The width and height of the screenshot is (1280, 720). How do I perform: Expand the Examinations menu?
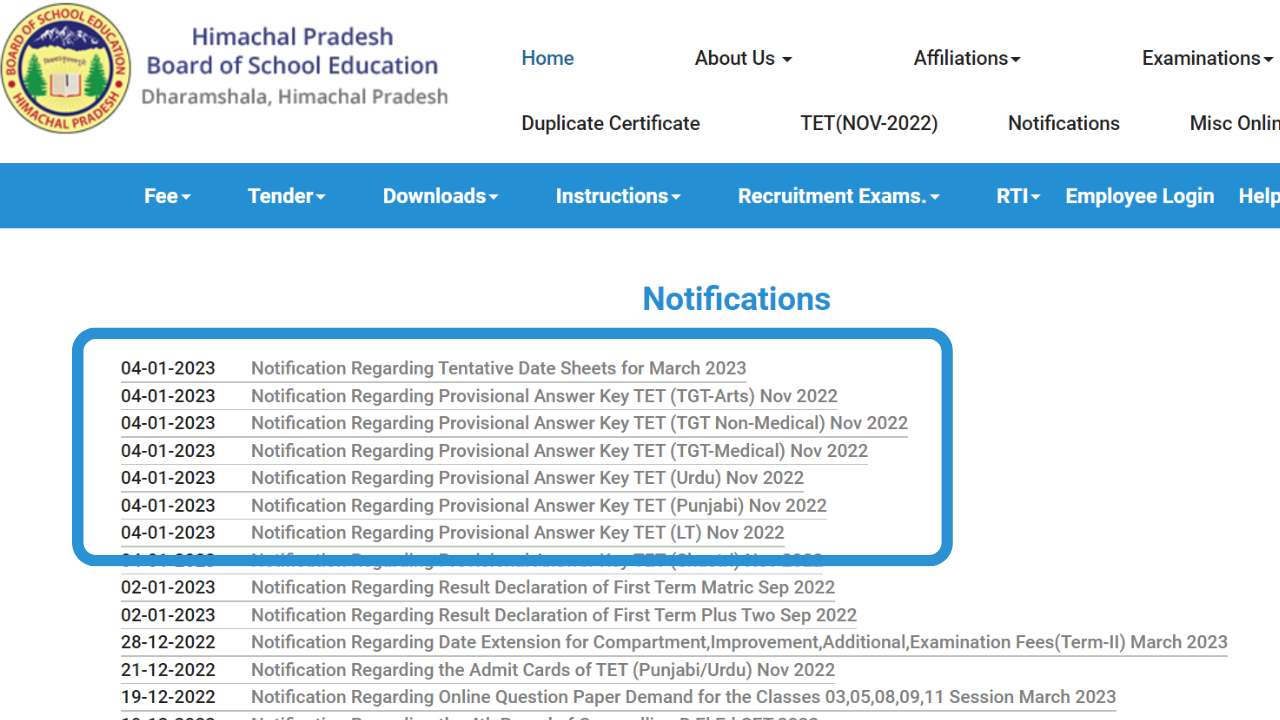click(1208, 58)
